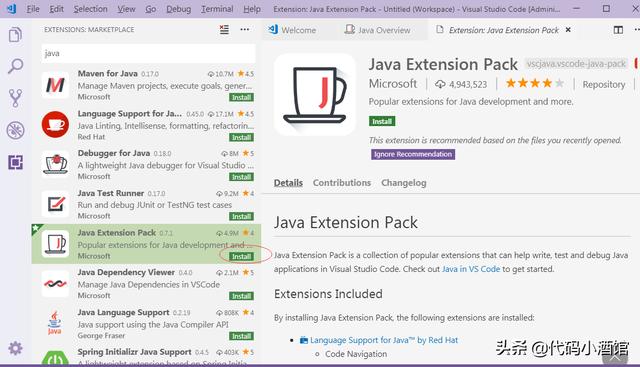Click the Red Hat Language Support icon

coord(55,125)
